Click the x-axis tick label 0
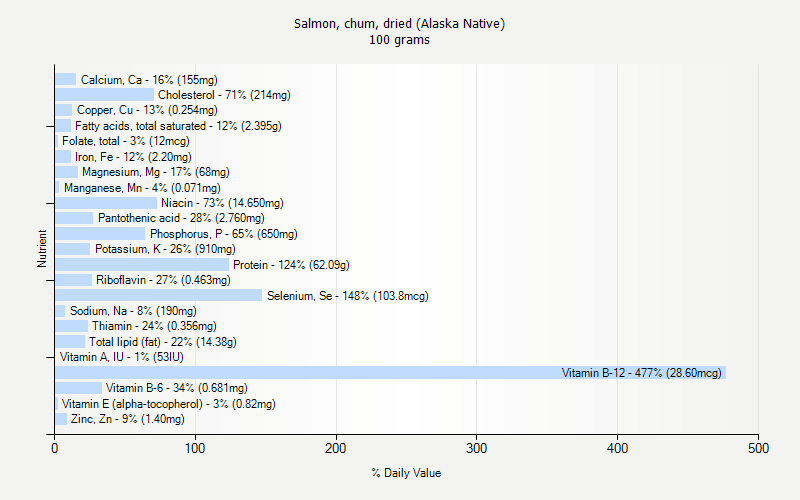The height and width of the screenshot is (500, 800). point(55,448)
